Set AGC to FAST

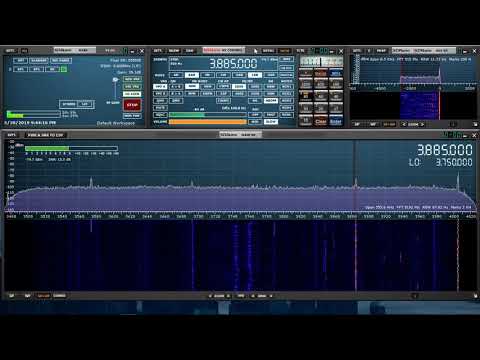coord(271,115)
